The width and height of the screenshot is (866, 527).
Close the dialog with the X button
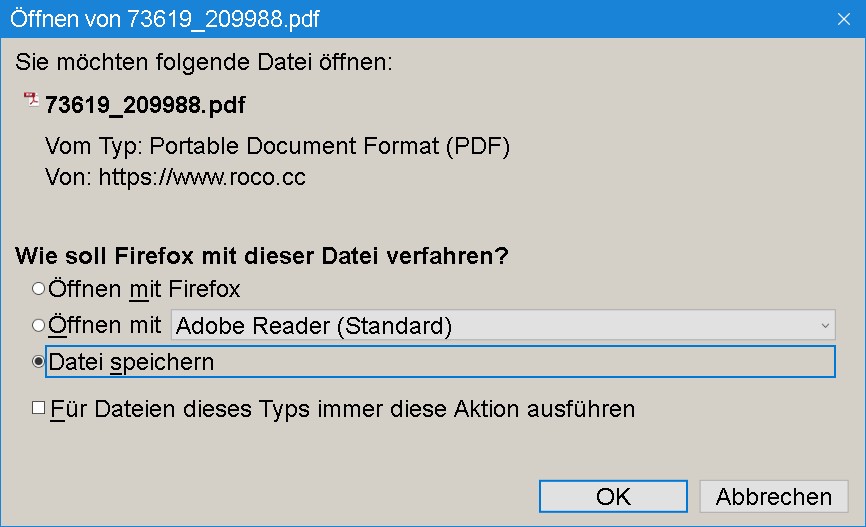coord(842,20)
